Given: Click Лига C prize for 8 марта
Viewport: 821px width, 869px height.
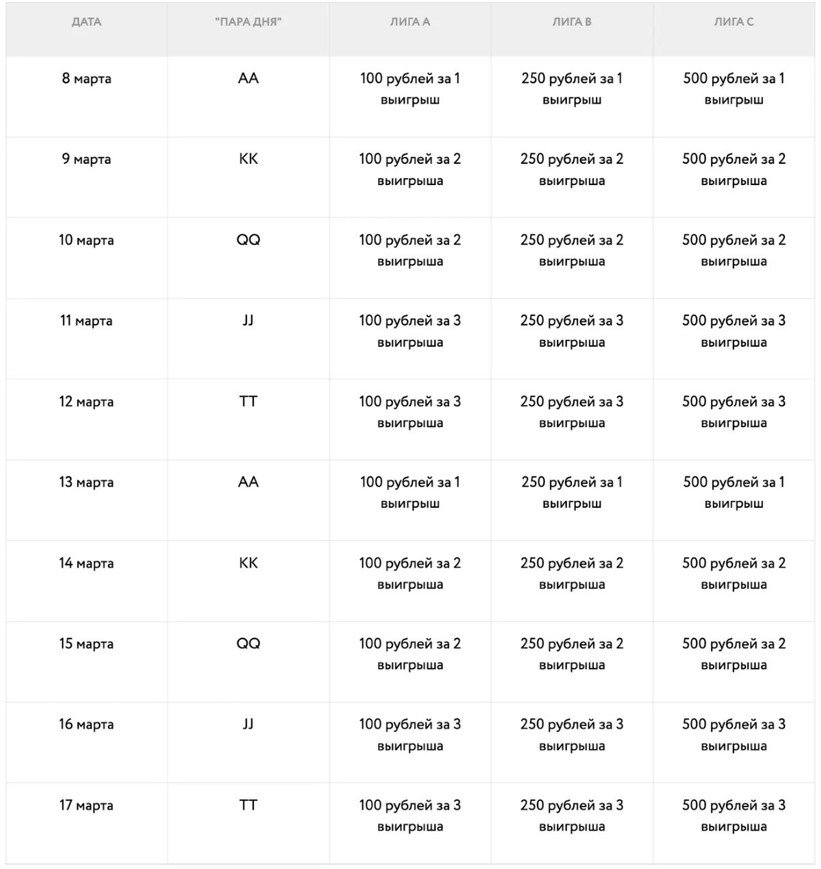Looking at the screenshot, I should 734,89.
